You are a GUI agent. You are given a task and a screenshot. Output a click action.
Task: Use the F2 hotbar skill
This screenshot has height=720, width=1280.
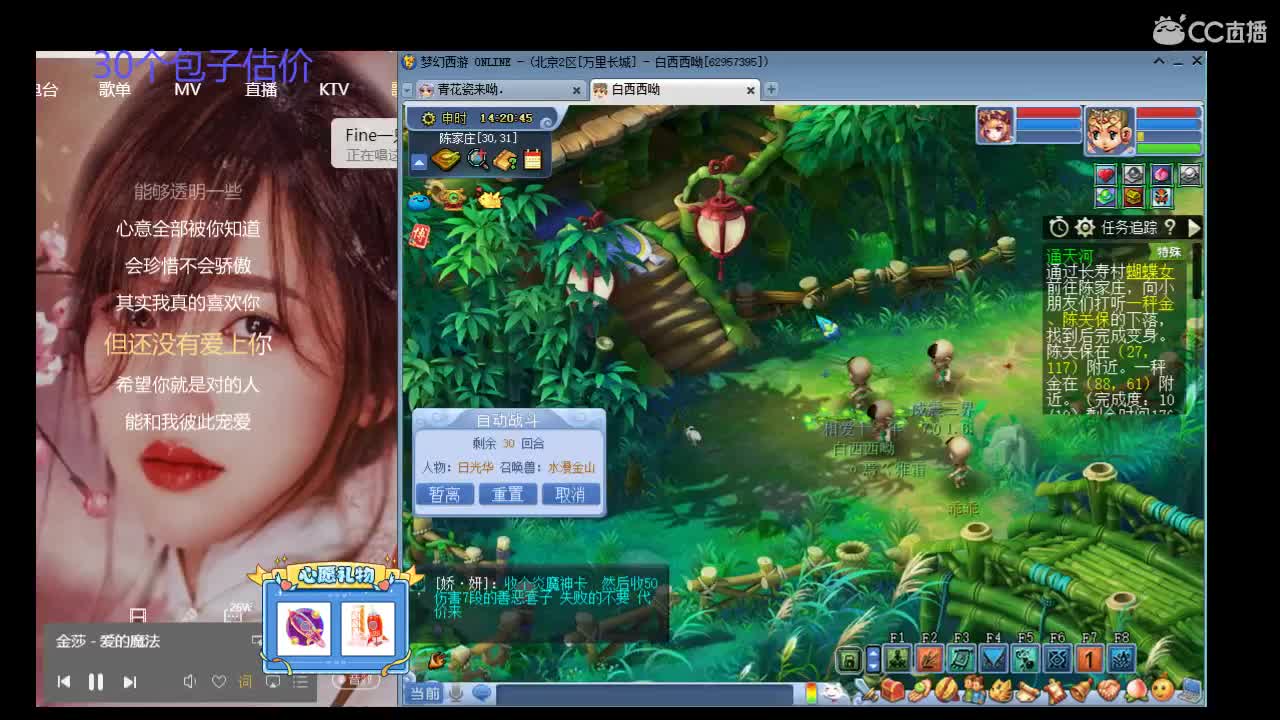[x=929, y=659]
